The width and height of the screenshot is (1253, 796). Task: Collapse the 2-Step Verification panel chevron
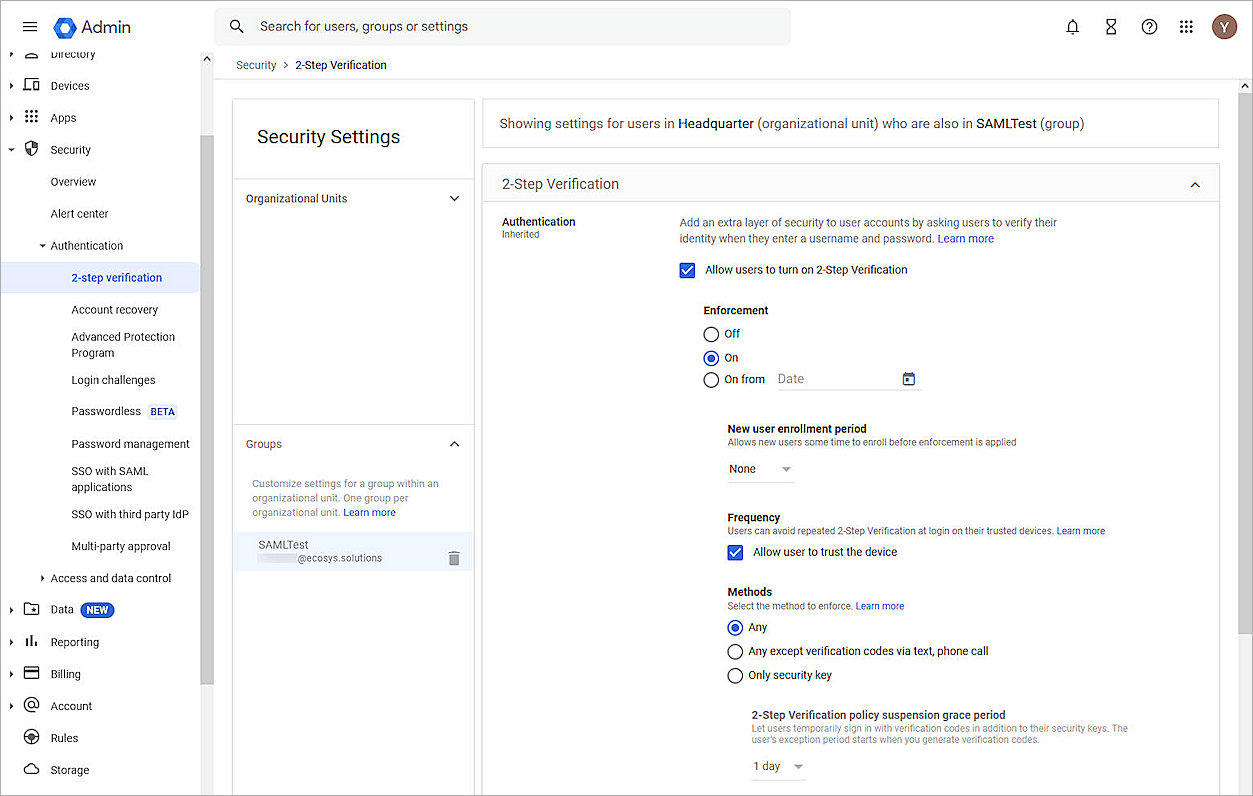click(1195, 184)
